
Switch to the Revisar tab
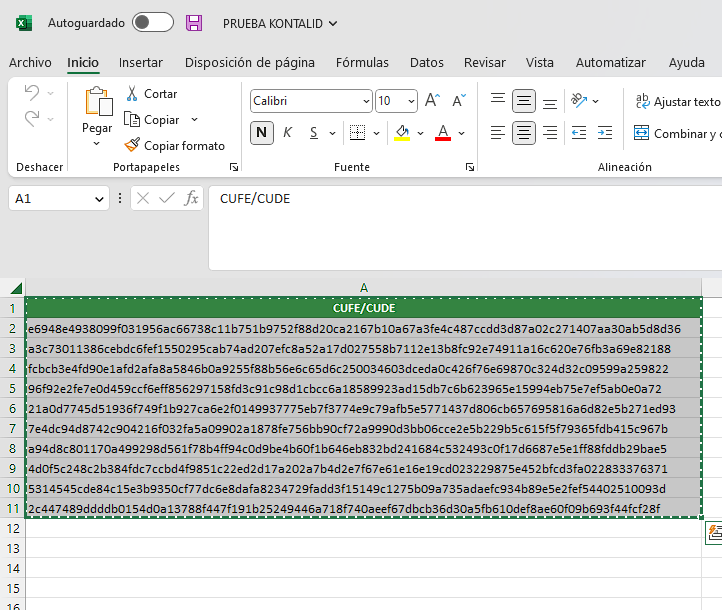[485, 63]
